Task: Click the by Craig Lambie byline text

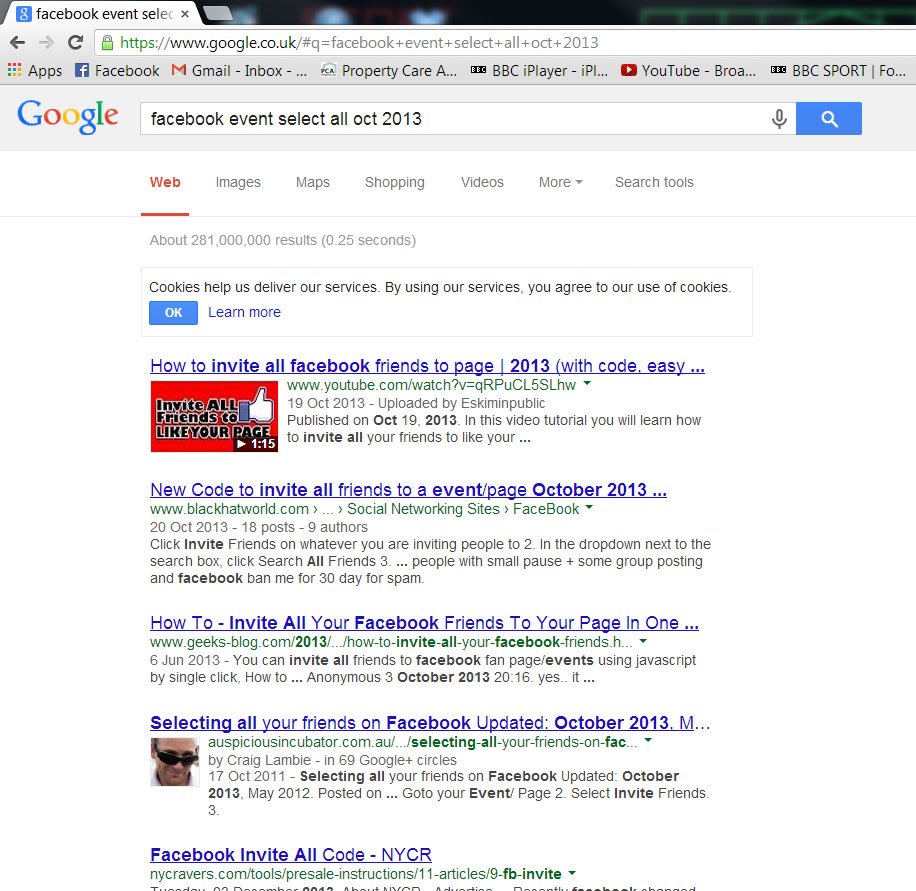Action: [332, 760]
